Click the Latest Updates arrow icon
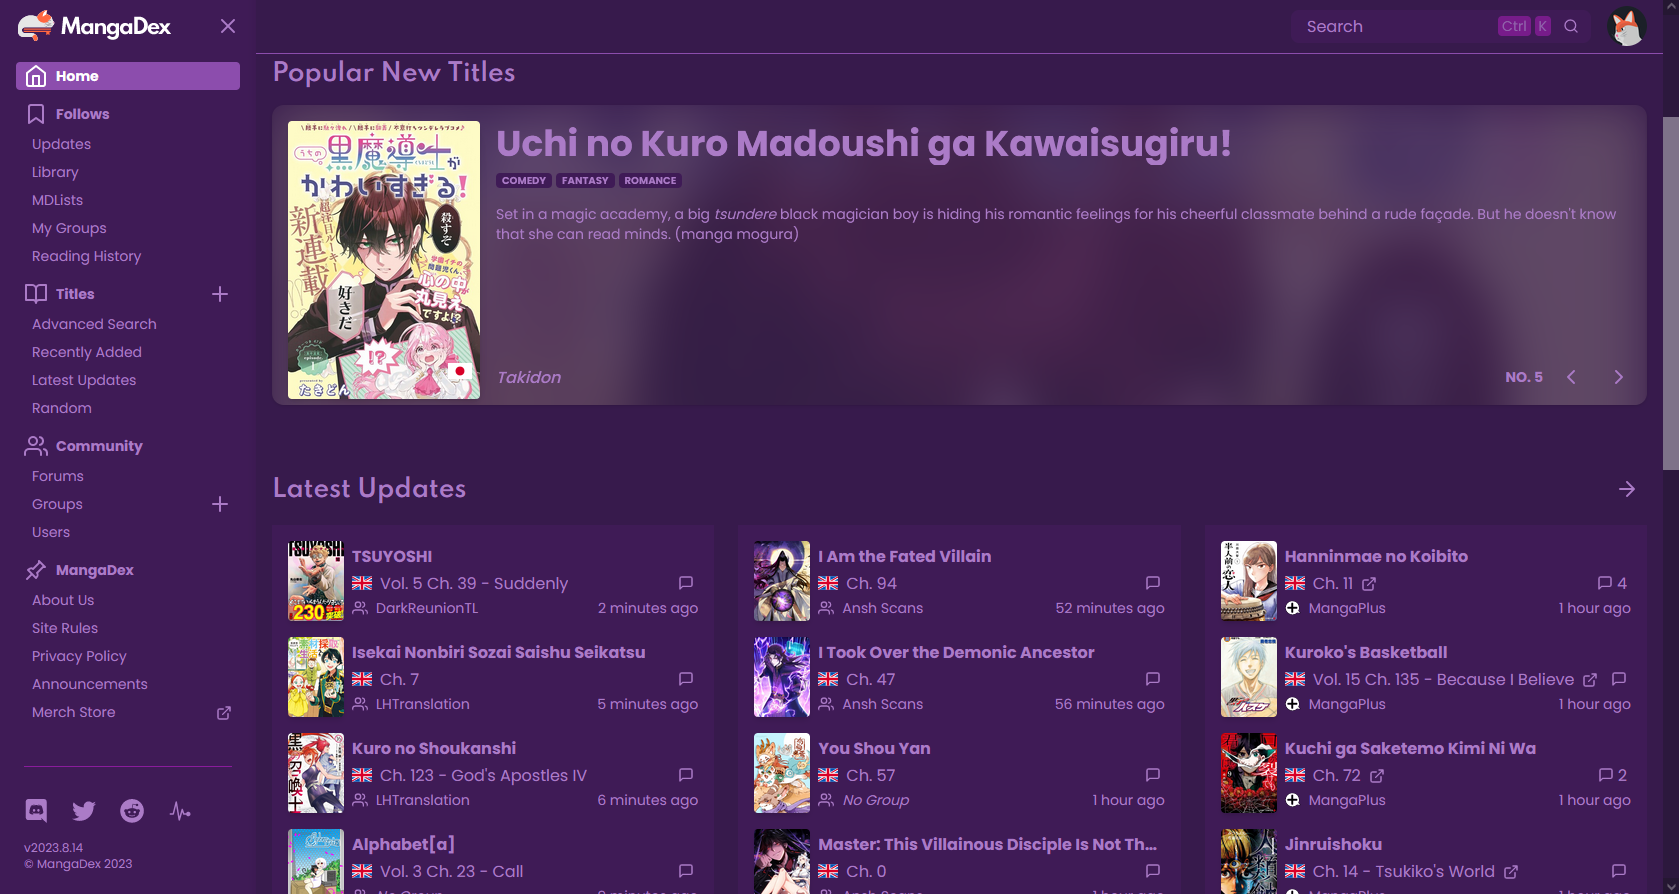The image size is (1679, 894). (x=1627, y=489)
